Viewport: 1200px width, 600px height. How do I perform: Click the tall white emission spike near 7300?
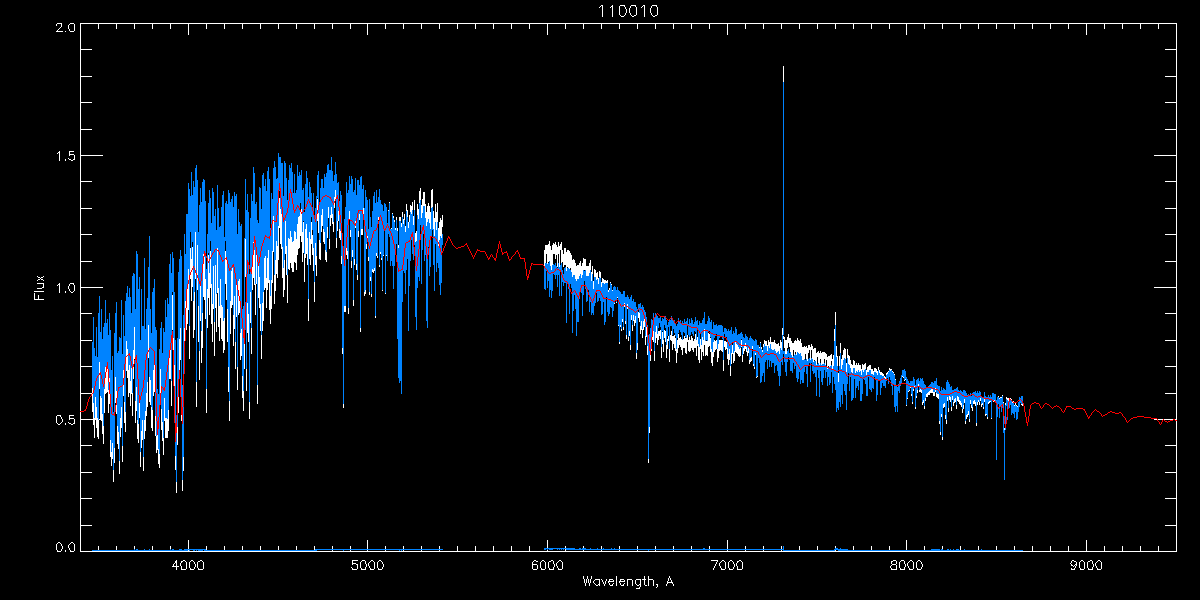click(783, 200)
